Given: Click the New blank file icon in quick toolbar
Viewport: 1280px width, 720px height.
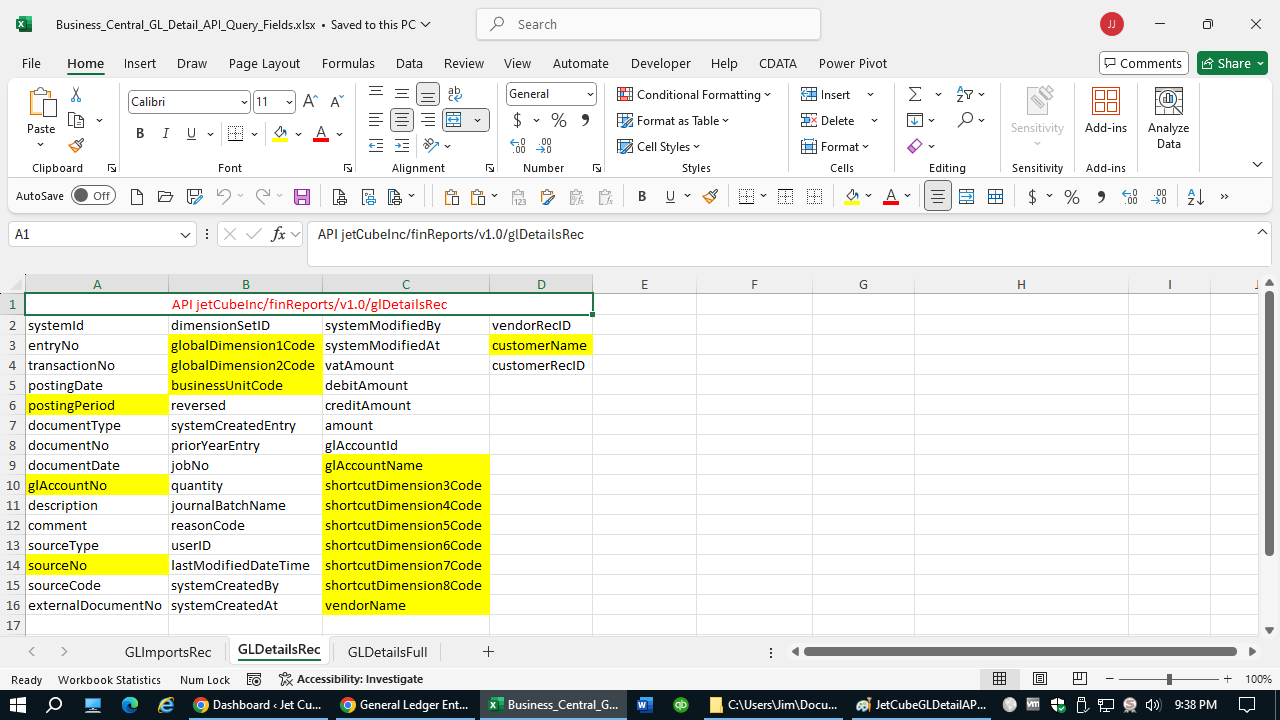Looking at the screenshot, I should coord(137,197).
